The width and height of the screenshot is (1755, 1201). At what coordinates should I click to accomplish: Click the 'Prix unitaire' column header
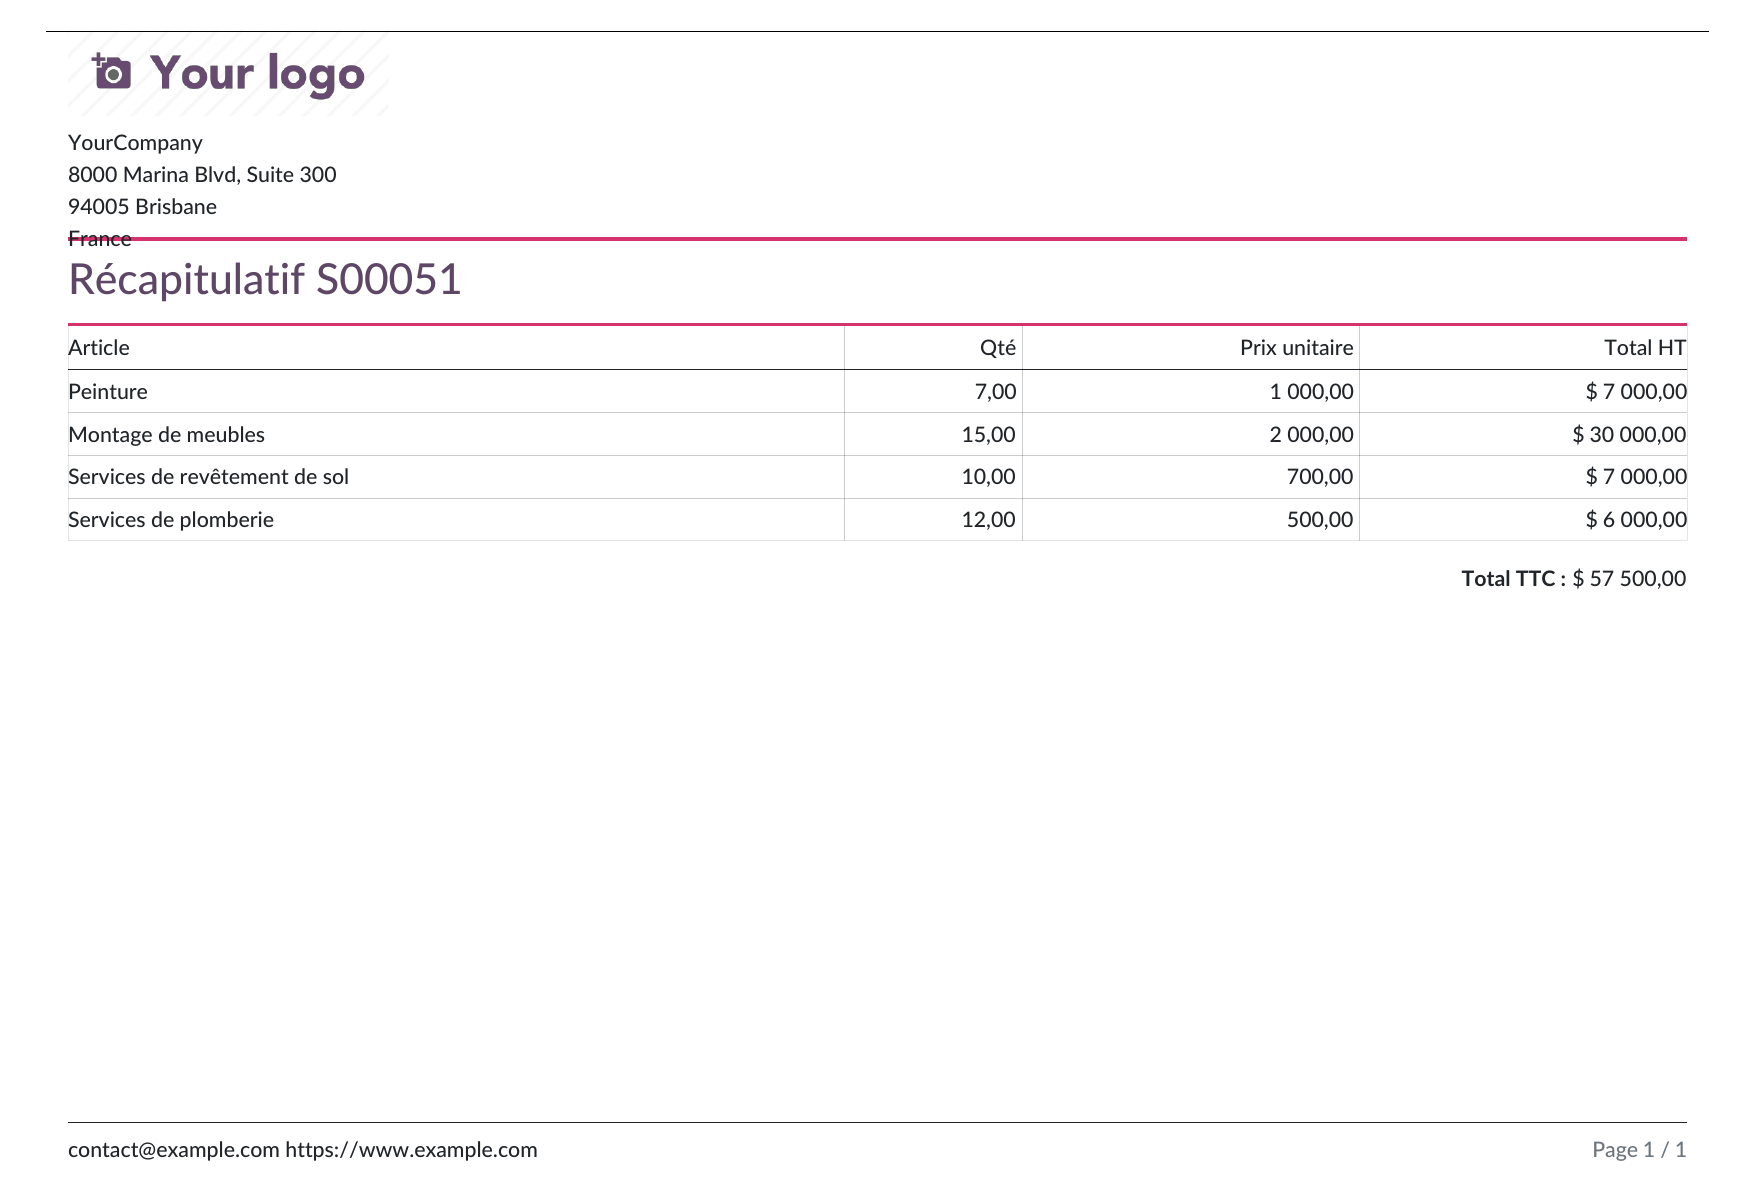click(x=1296, y=347)
